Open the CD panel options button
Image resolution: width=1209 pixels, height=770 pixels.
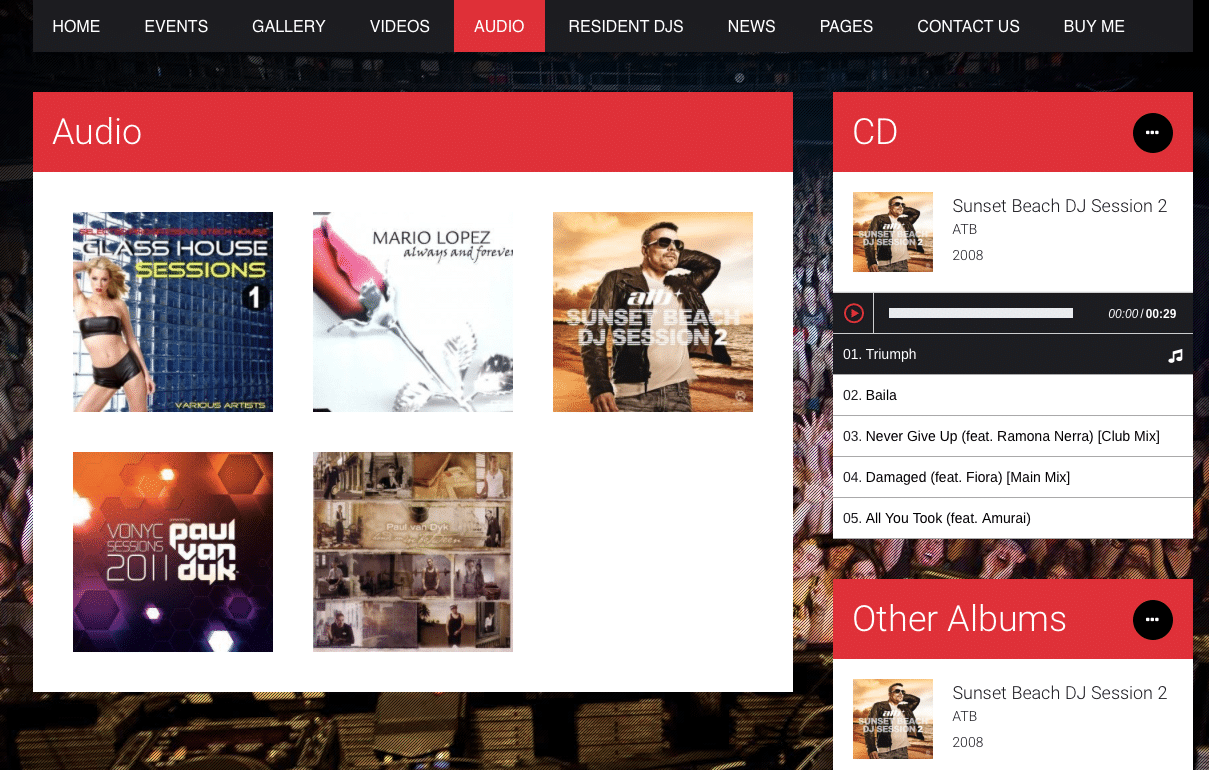(1153, 132)
